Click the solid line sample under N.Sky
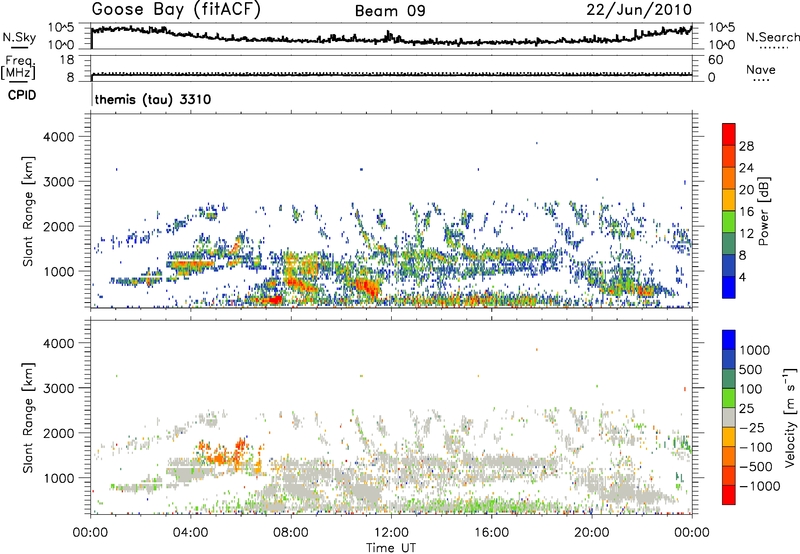 tap(19, 47)
